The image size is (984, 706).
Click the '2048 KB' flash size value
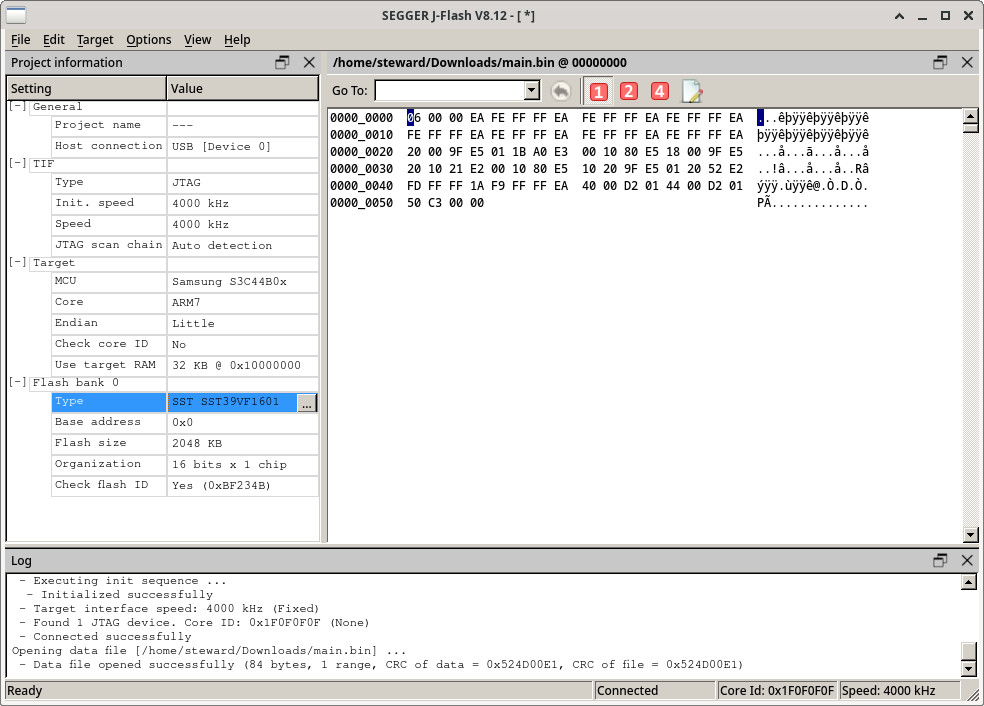click(197, 443)
